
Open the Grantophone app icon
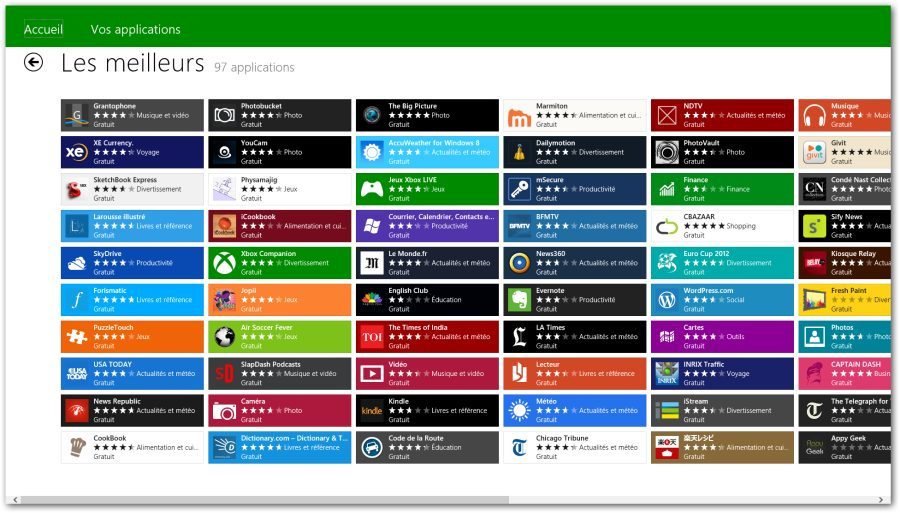[76, 115]
